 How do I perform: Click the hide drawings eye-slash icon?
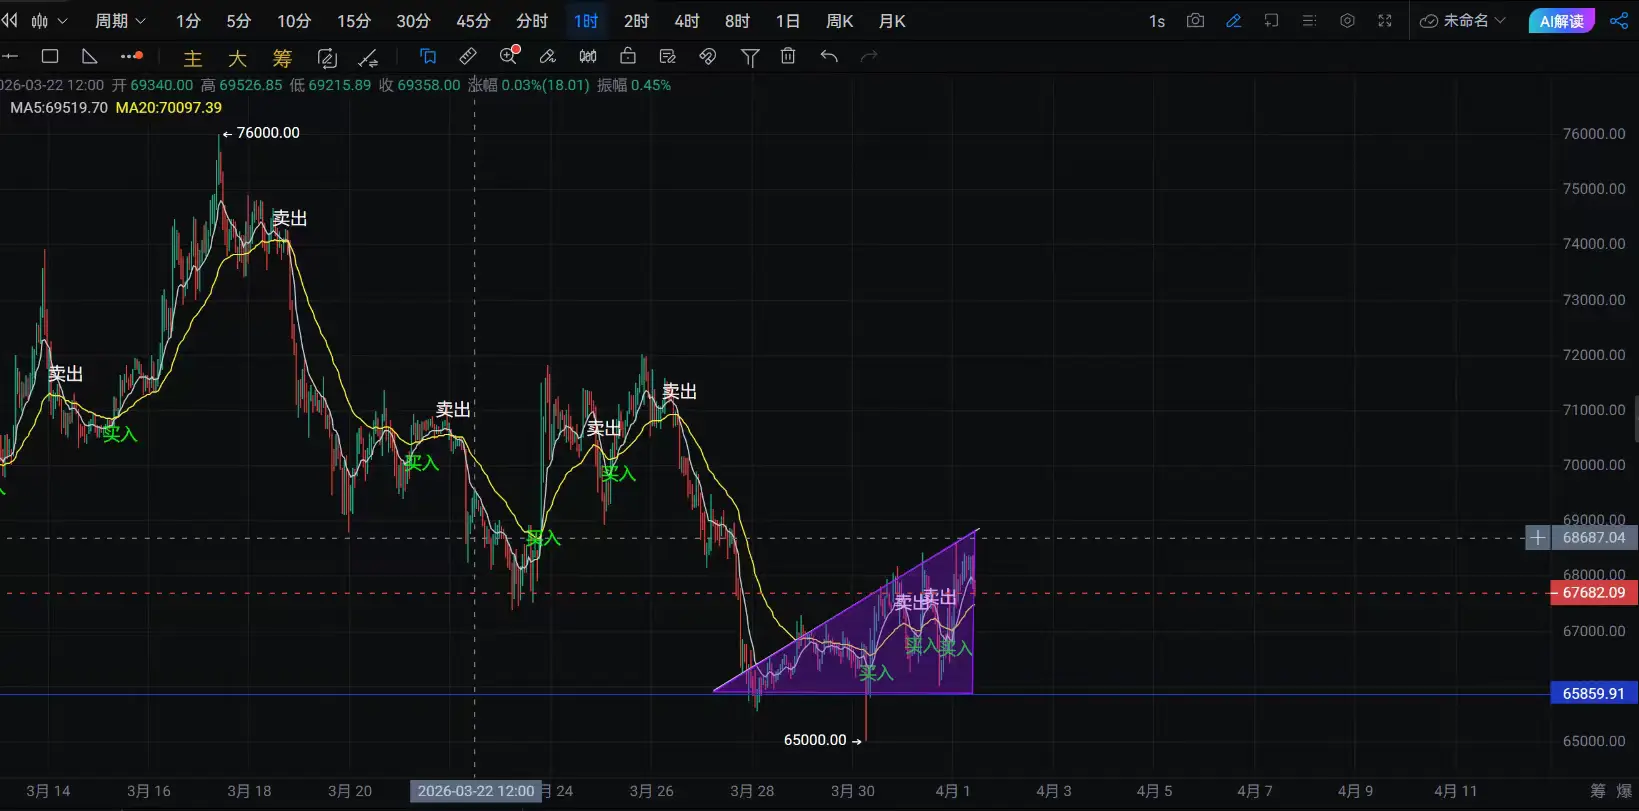(708, 57)
